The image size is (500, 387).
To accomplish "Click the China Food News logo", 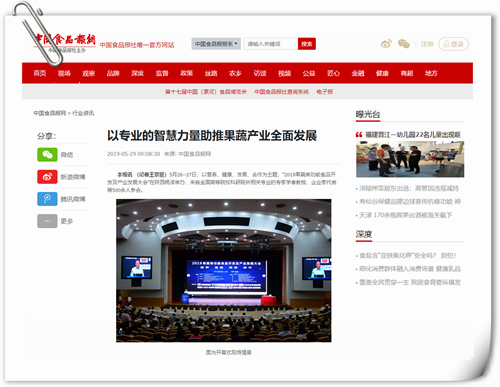I will [x=64, y=43].
